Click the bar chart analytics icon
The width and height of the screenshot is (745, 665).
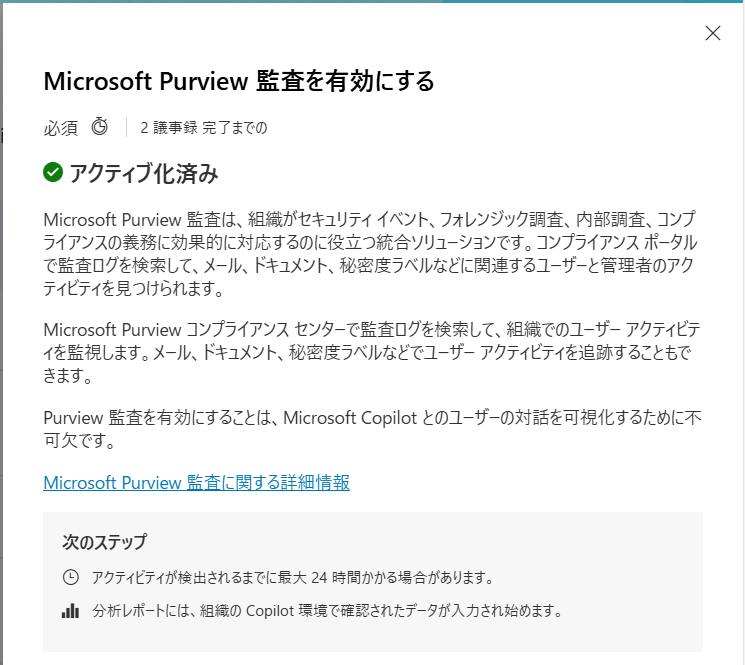pos(70,610)
